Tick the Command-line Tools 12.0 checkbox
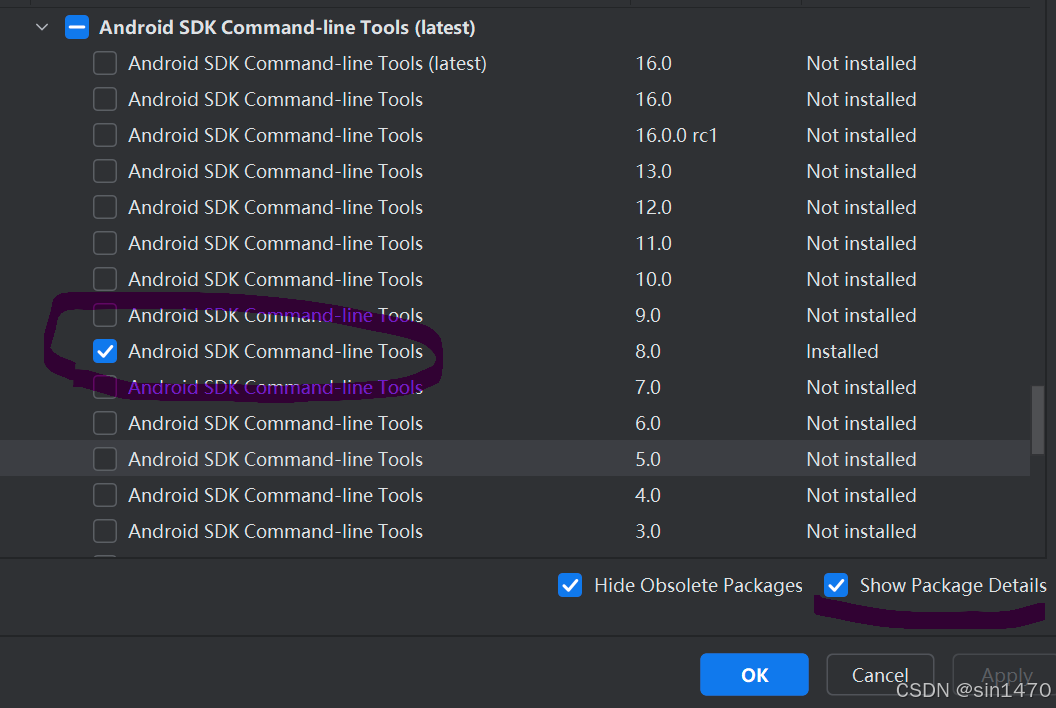 [x=105, y=207]
